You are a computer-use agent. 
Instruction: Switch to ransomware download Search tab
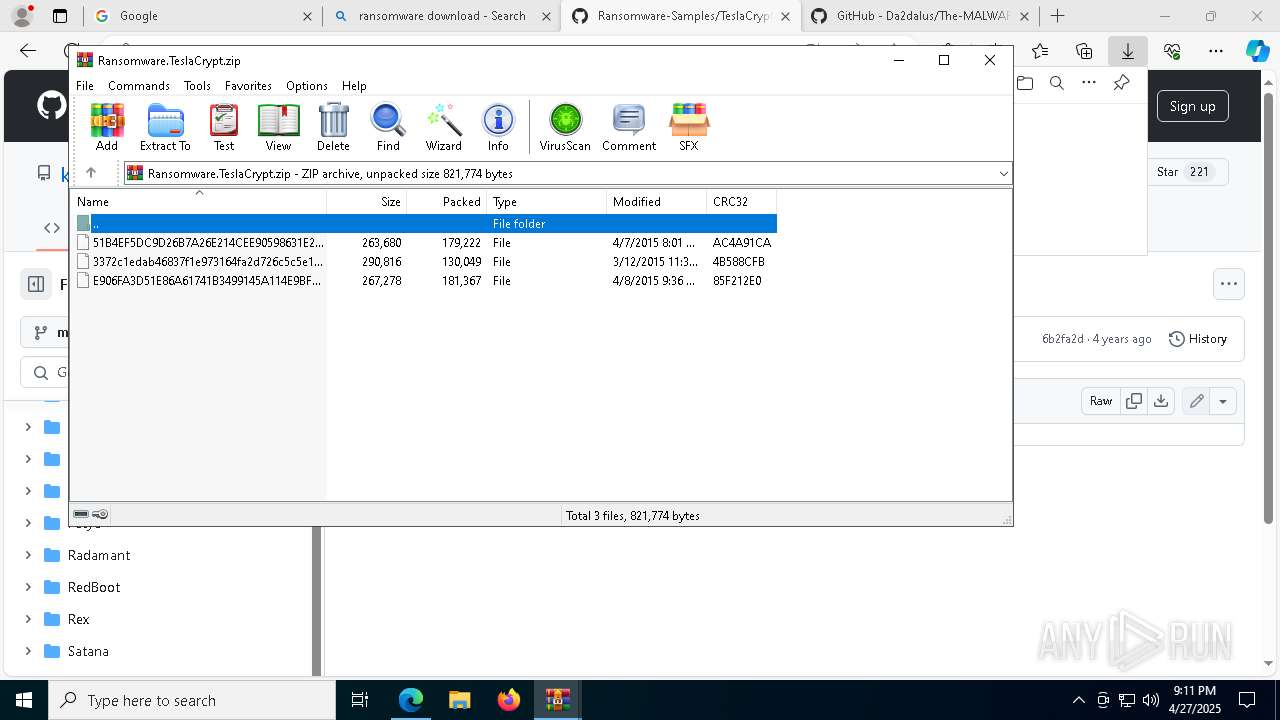click(x=443, y=16)
